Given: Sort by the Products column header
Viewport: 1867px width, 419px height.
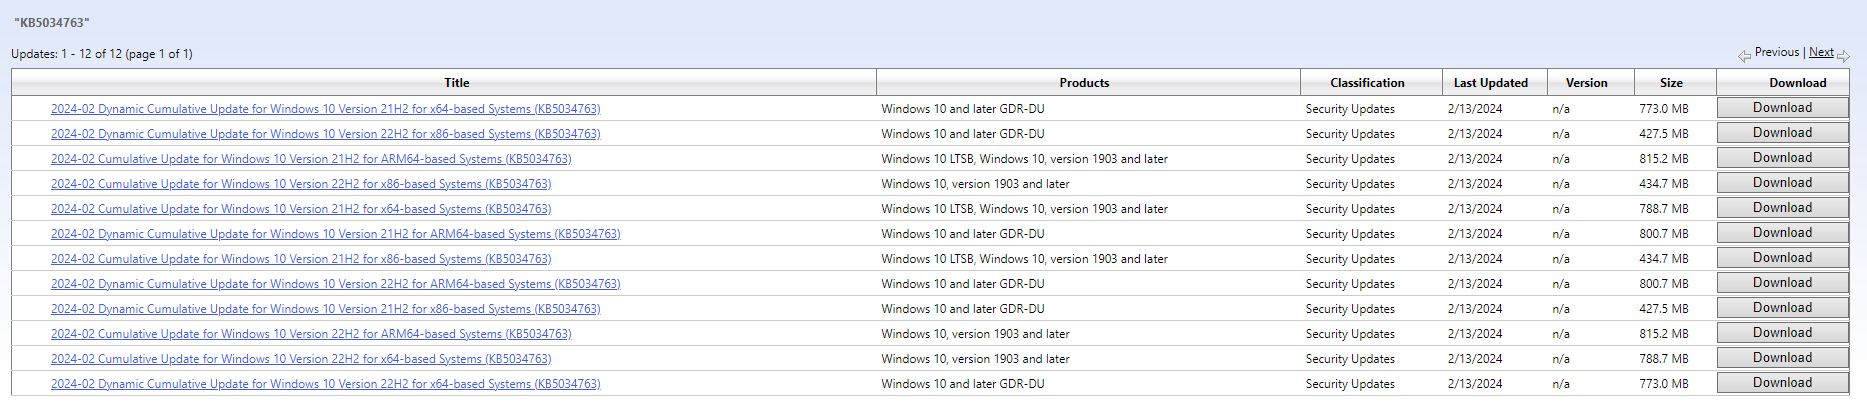Looking at the screenshot, I should 1084,83.
